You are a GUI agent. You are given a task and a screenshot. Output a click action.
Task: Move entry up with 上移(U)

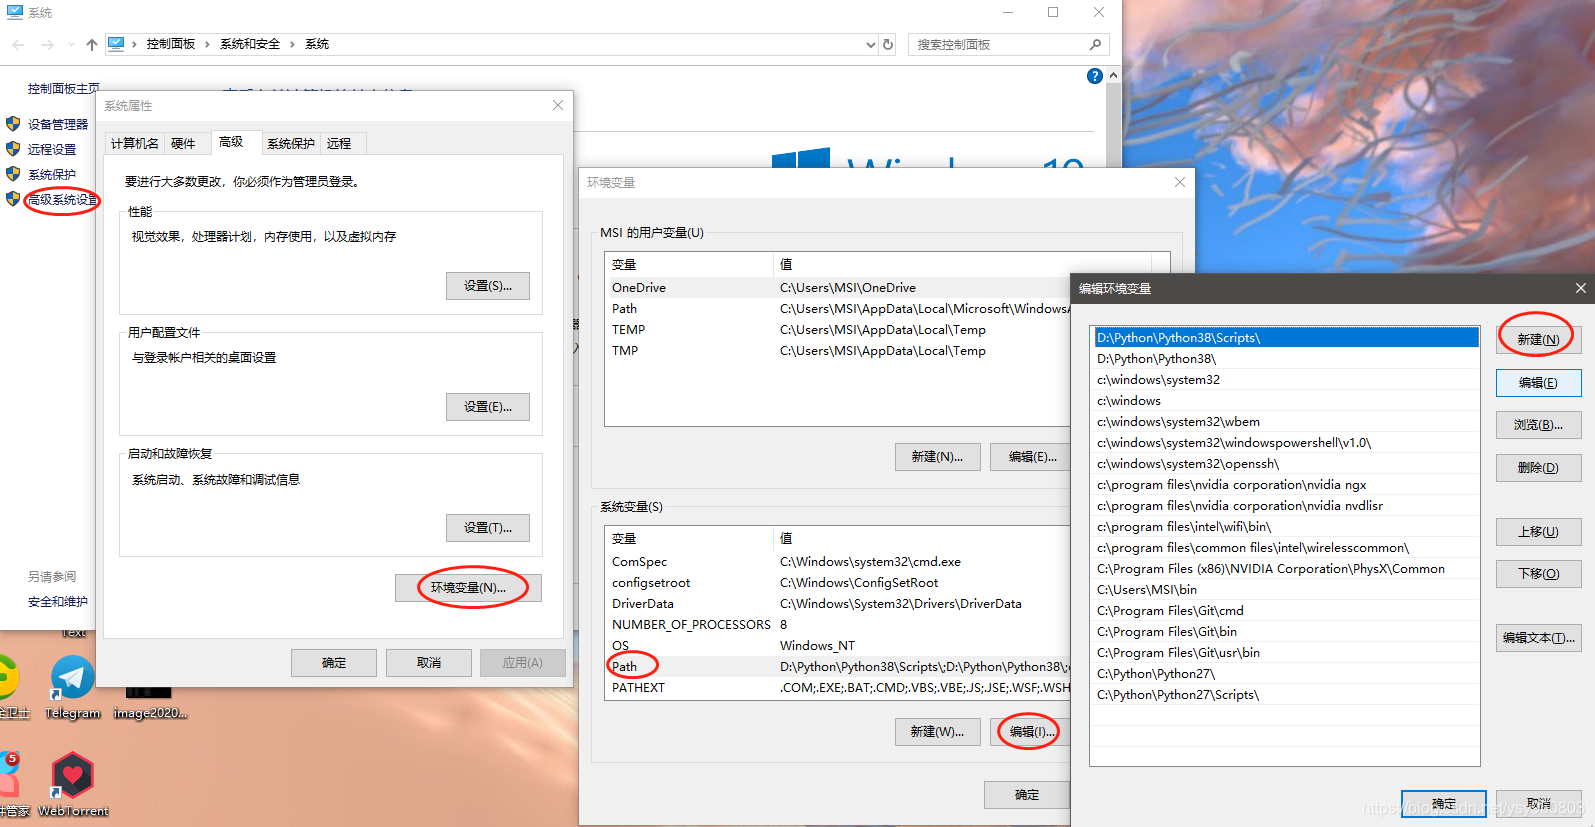coord(1538,531)
